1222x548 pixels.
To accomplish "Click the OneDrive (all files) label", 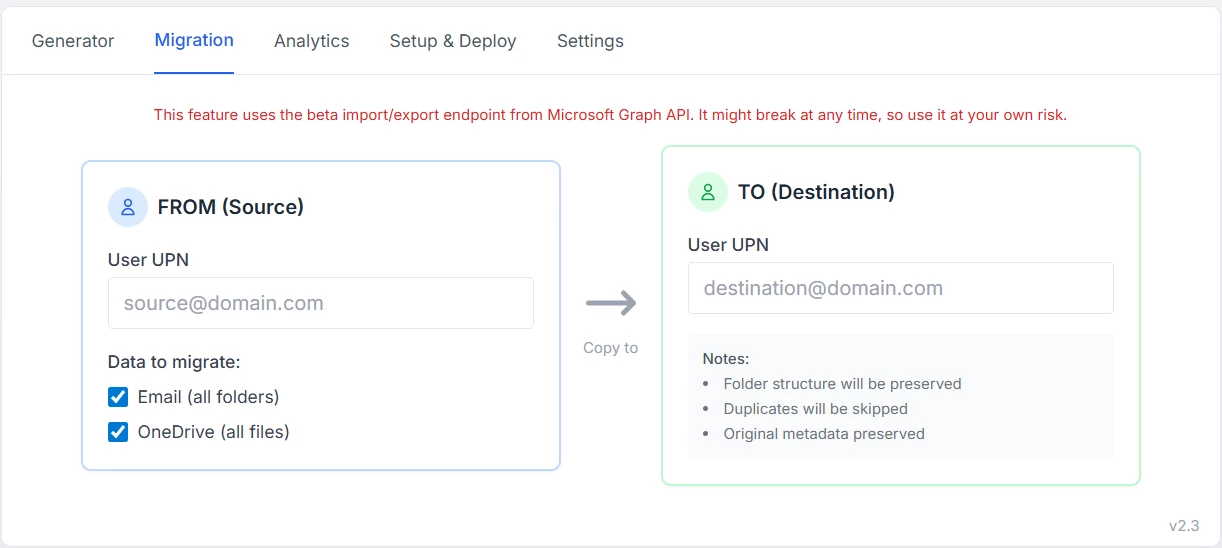I will (213, 432).
